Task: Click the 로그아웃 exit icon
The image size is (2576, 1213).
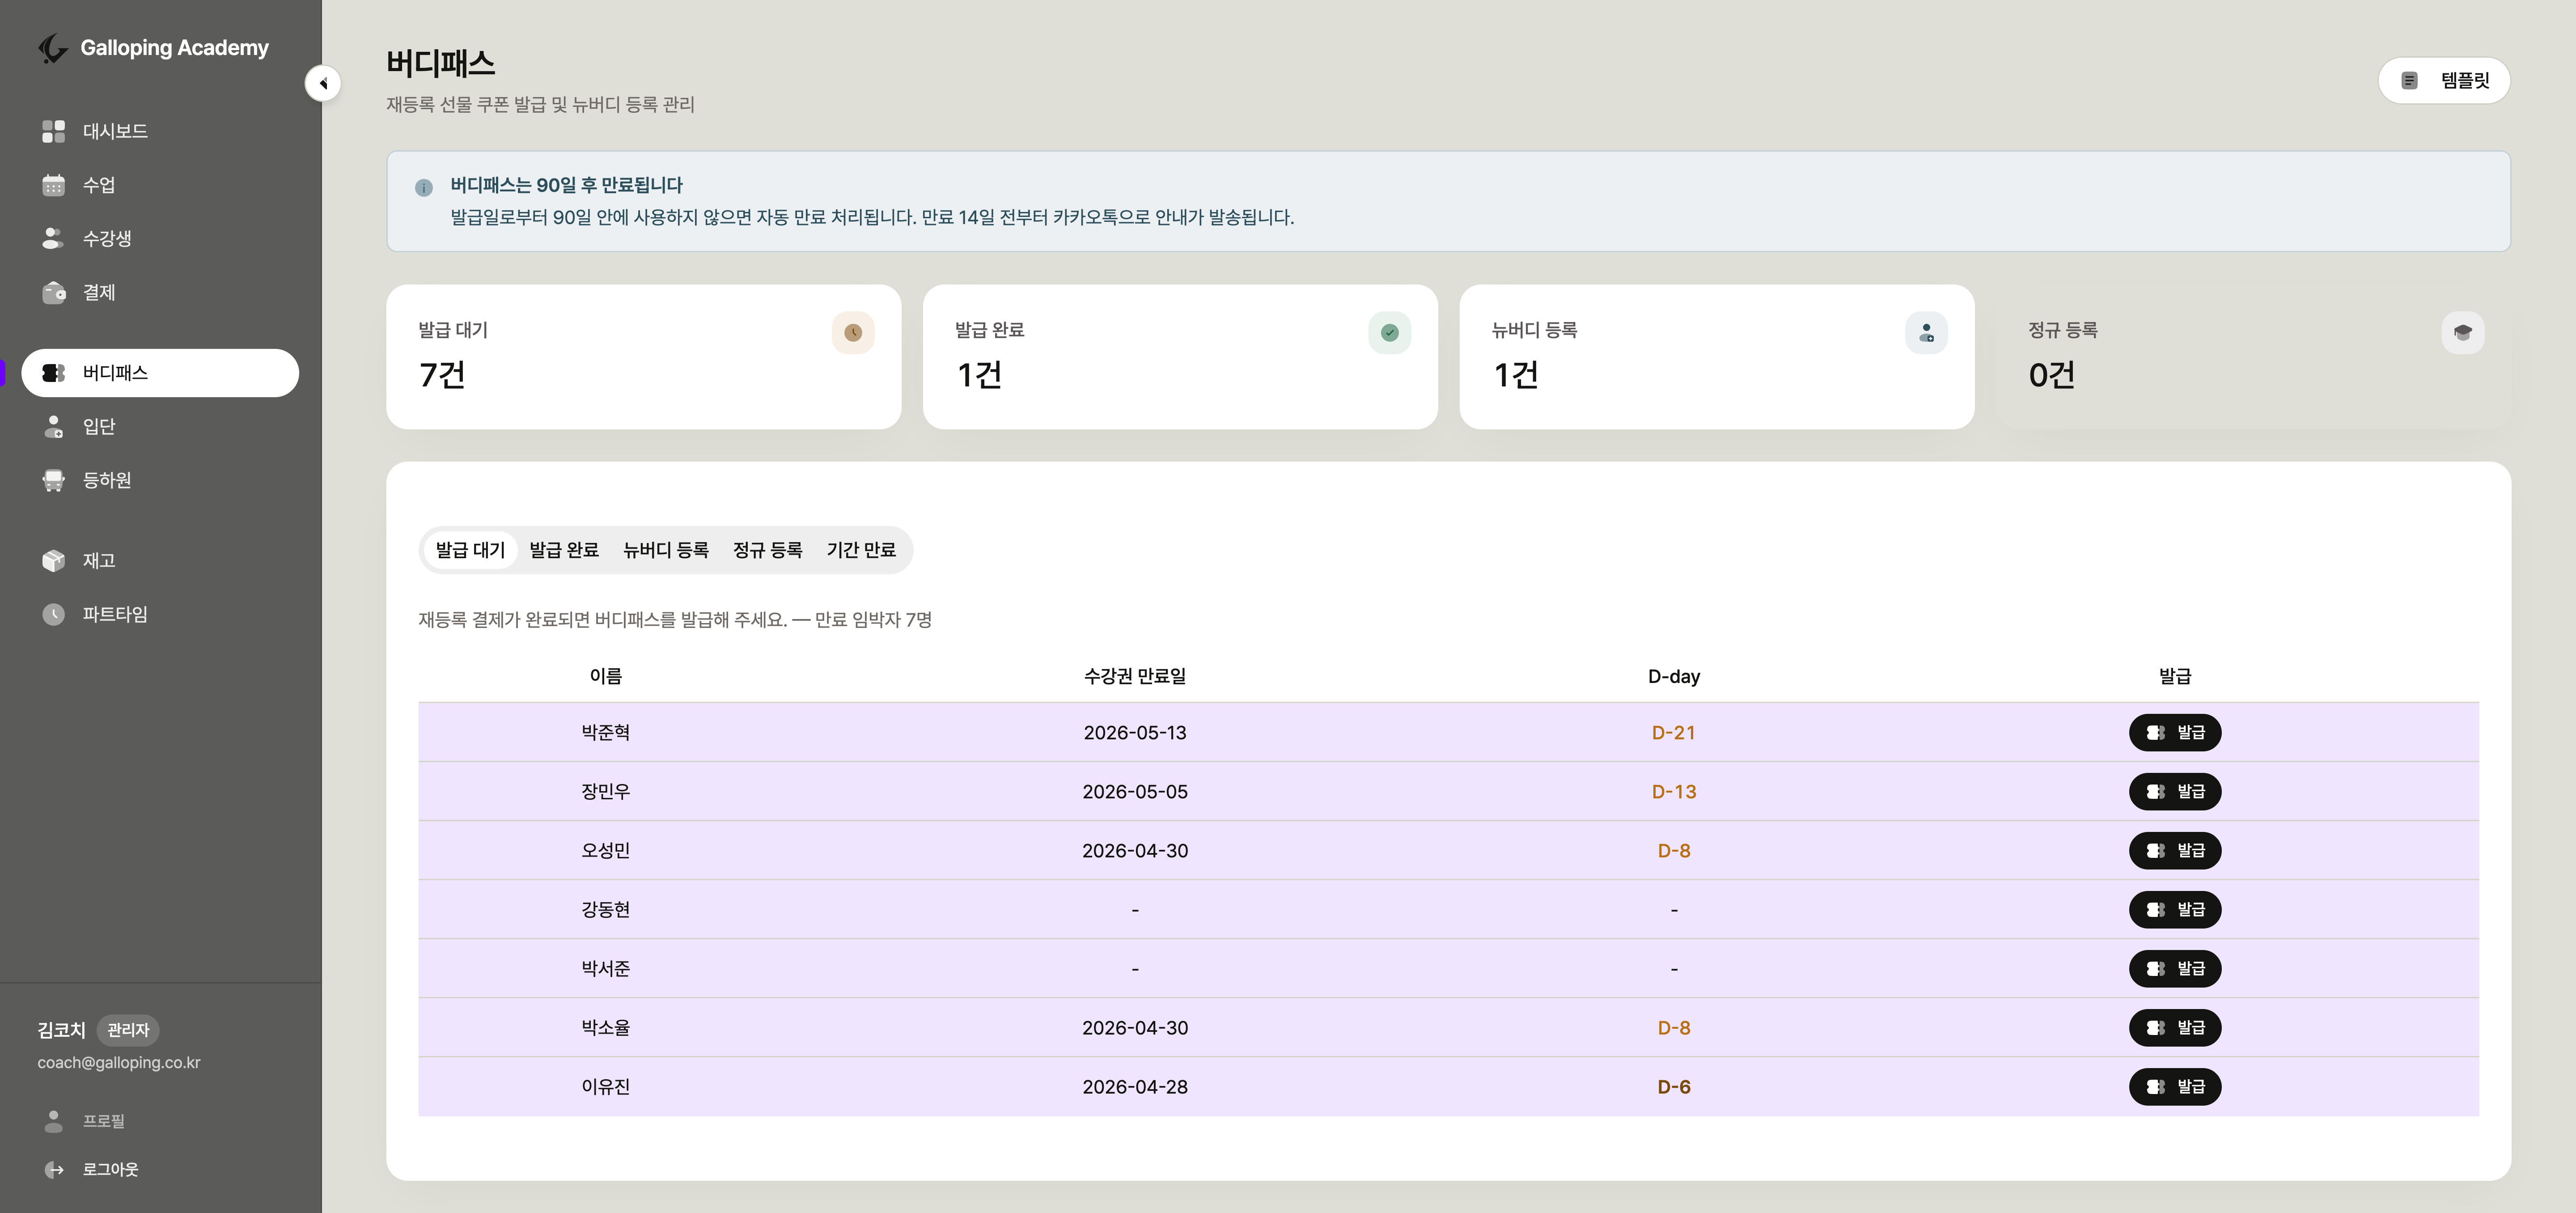Action: point(54,1169)
